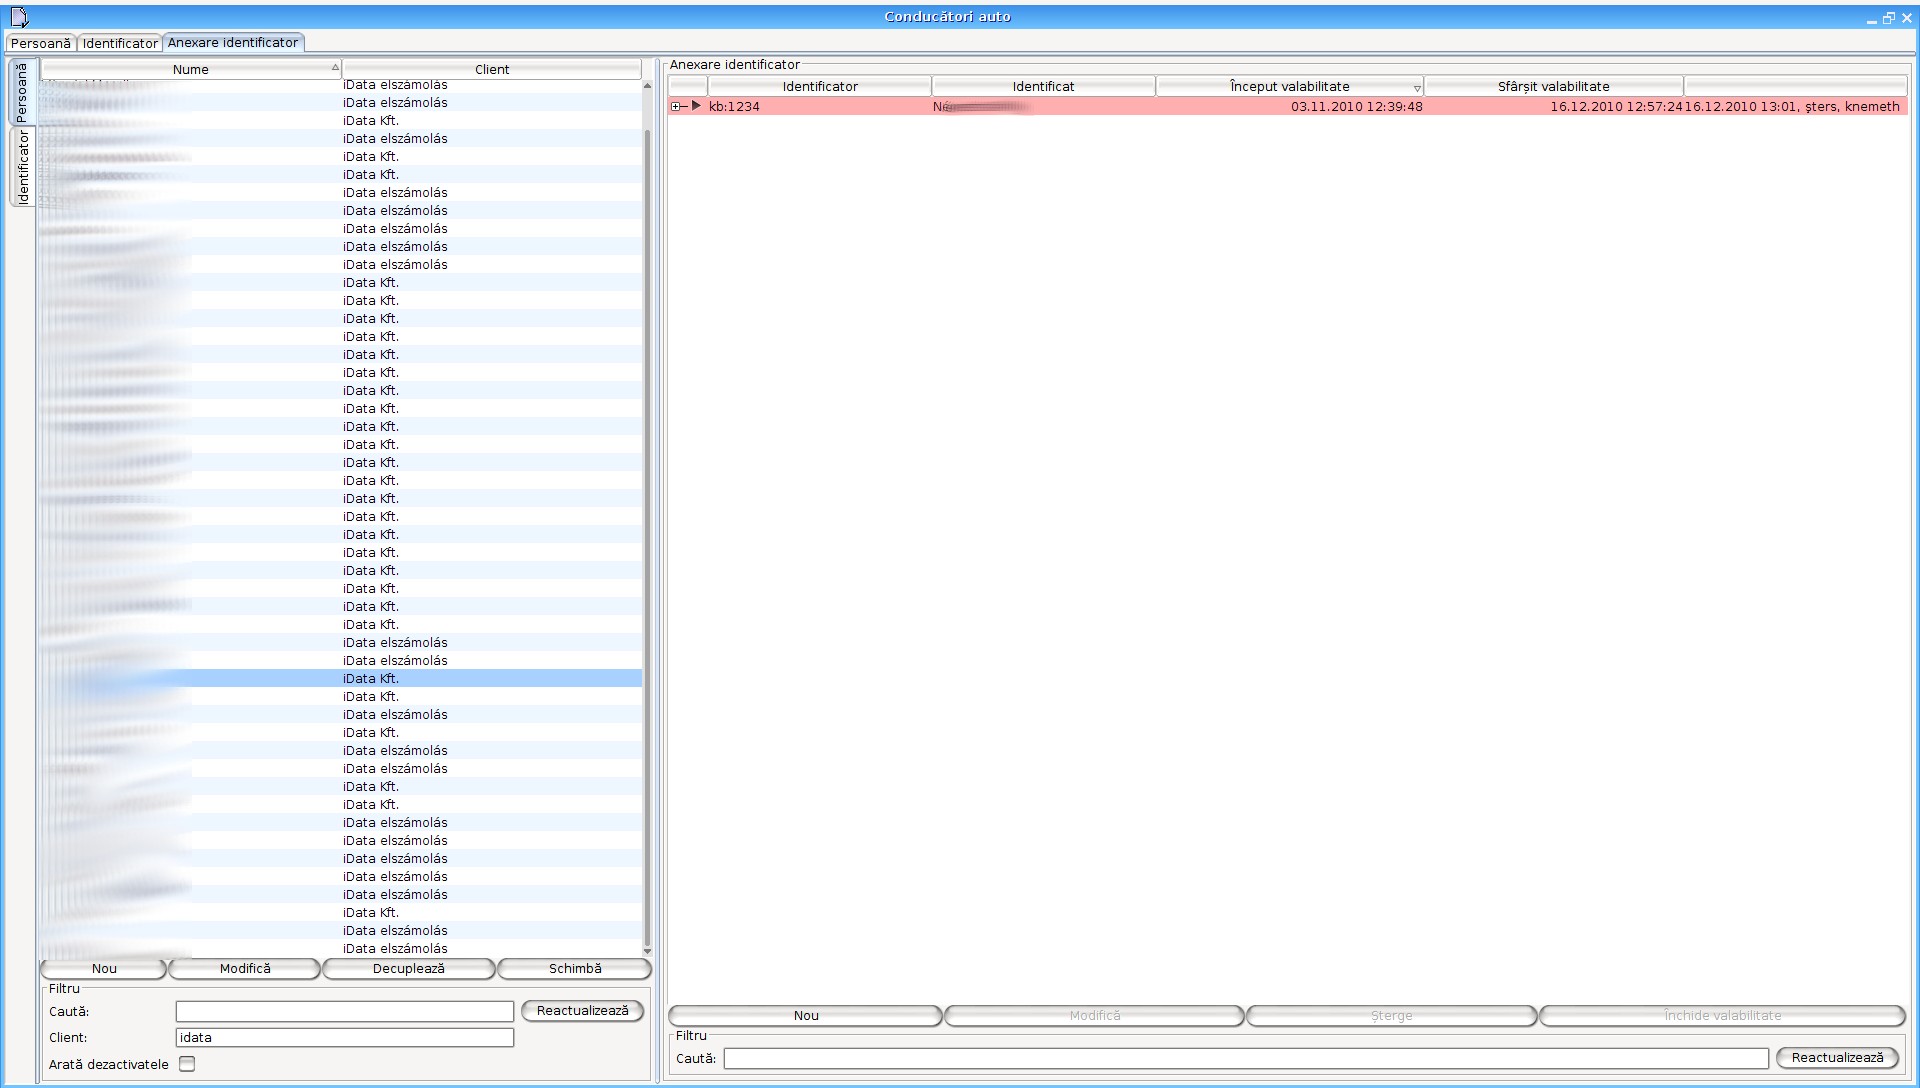Click the document icon in title bar

(x=19, y=17)
